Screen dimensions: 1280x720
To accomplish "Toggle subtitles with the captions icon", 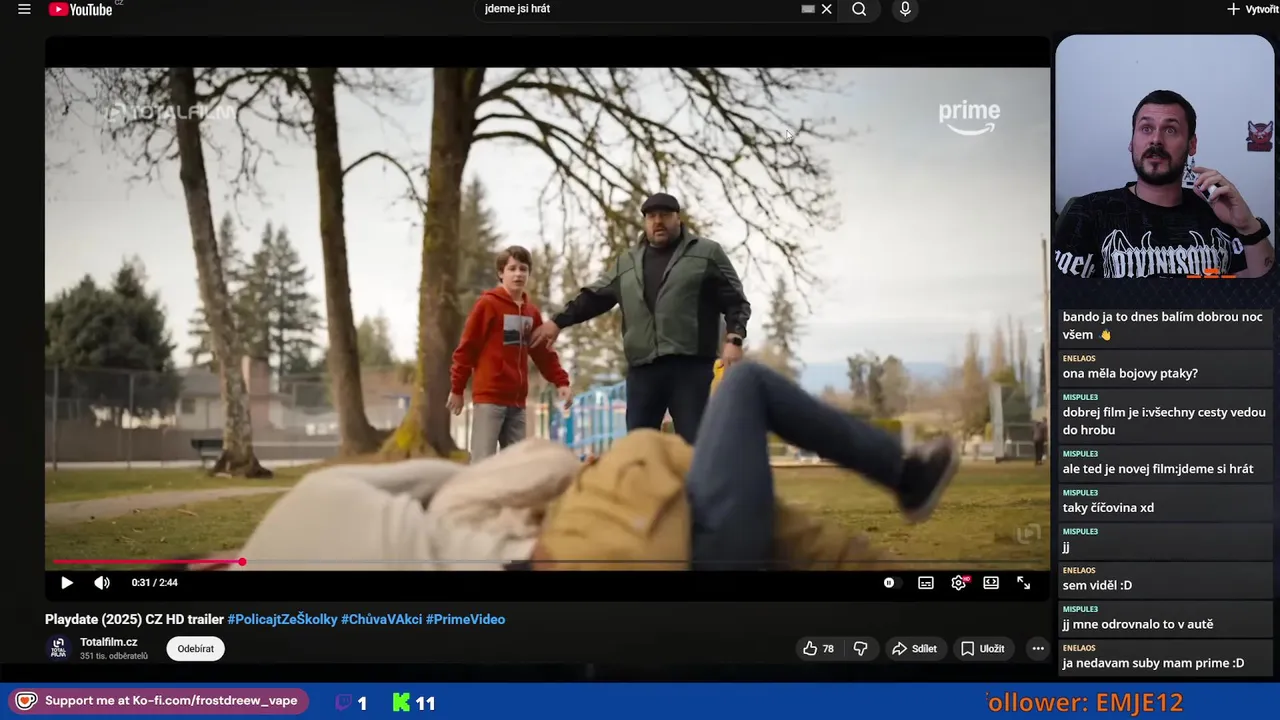I will [926, 582].
